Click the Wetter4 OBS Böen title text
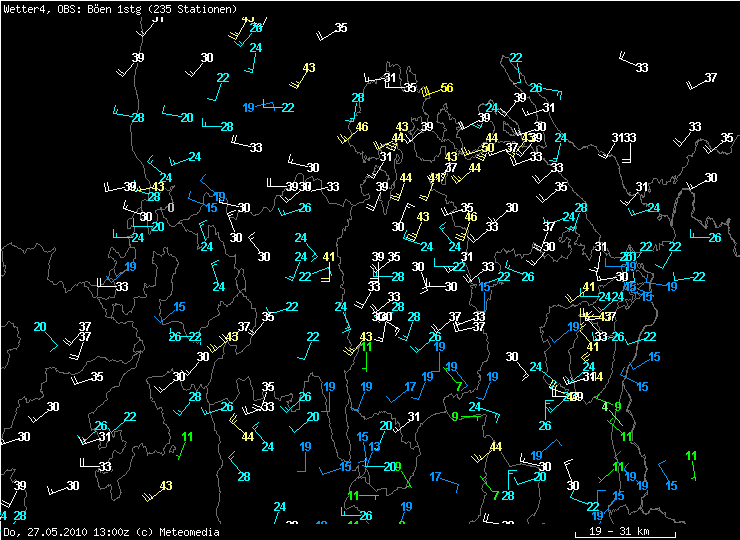The width and height of the screenshot is (740, 540). pyautogui.click(x=58, y=8)
